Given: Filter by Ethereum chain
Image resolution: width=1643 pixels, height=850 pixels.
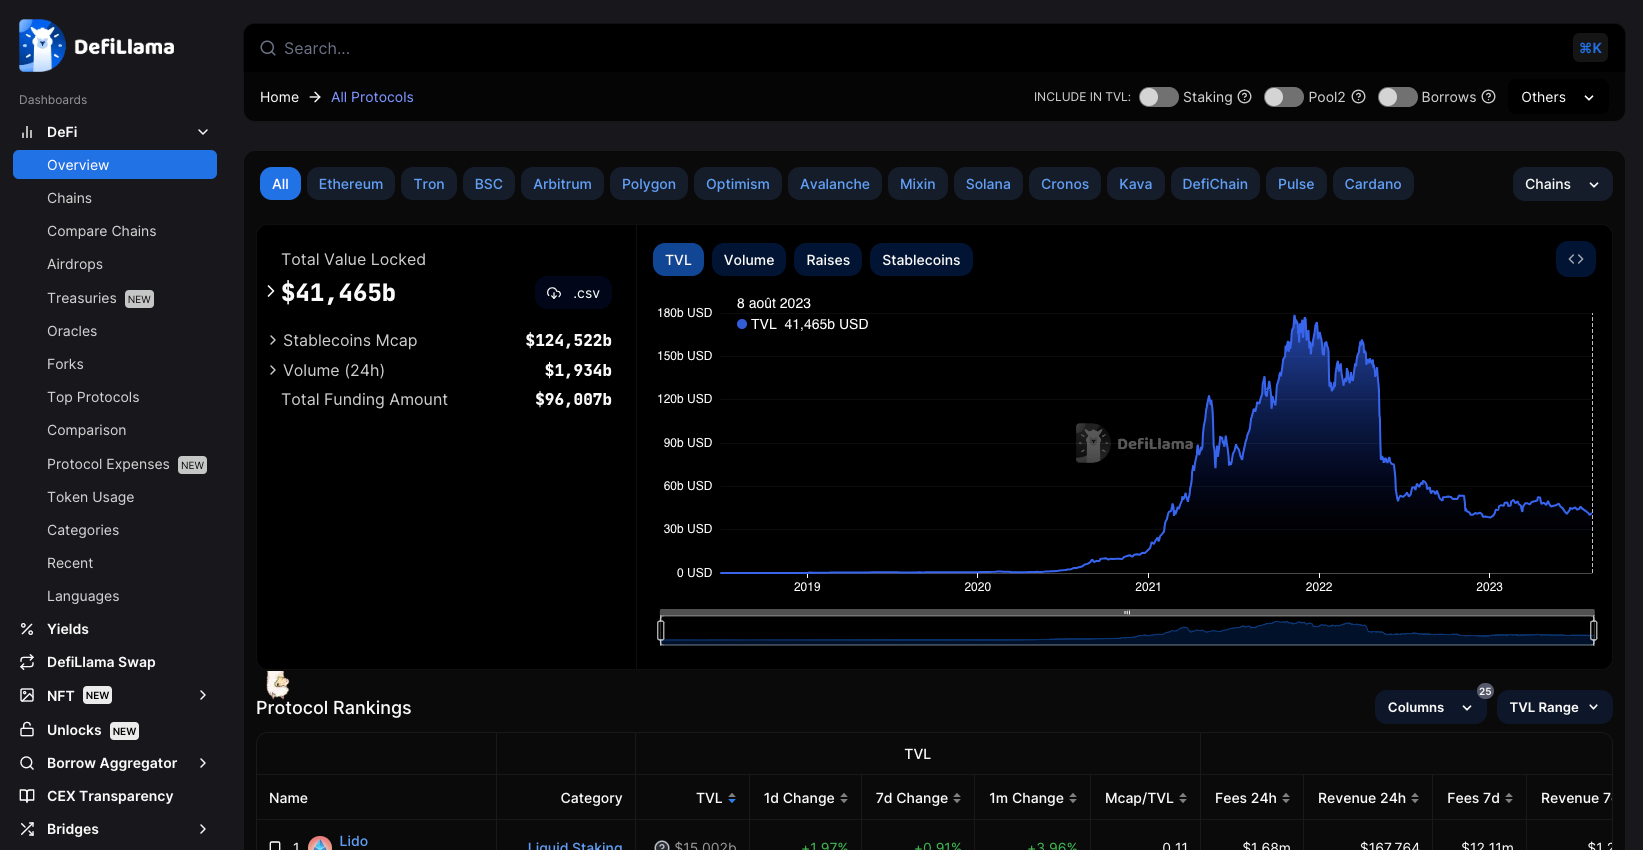Looking at the screenshot, I should tap(351, 184).
